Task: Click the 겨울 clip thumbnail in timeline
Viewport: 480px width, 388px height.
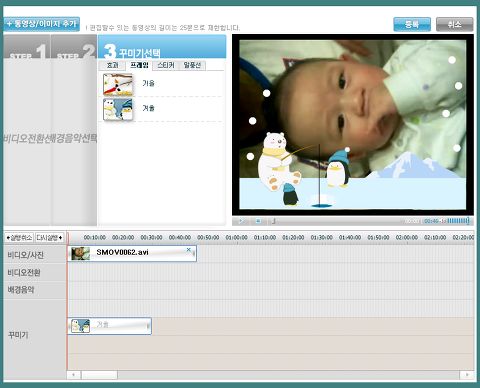Action: tap(81, 326)
